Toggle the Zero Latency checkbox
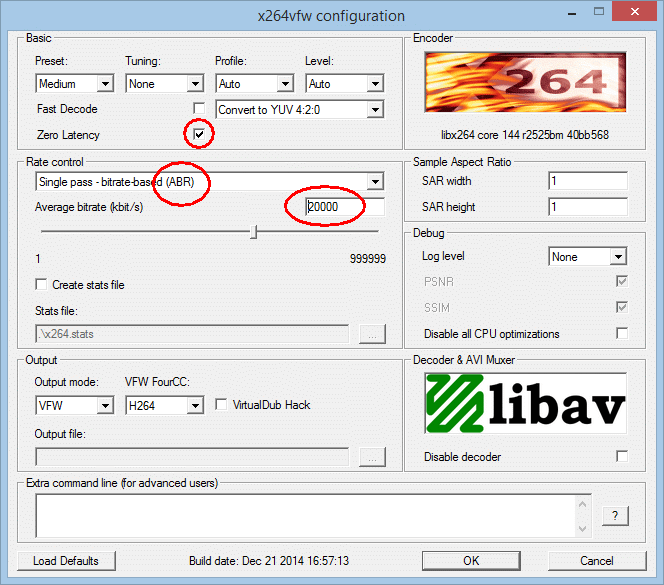664x585 pixels. click(x=200, y=134)
